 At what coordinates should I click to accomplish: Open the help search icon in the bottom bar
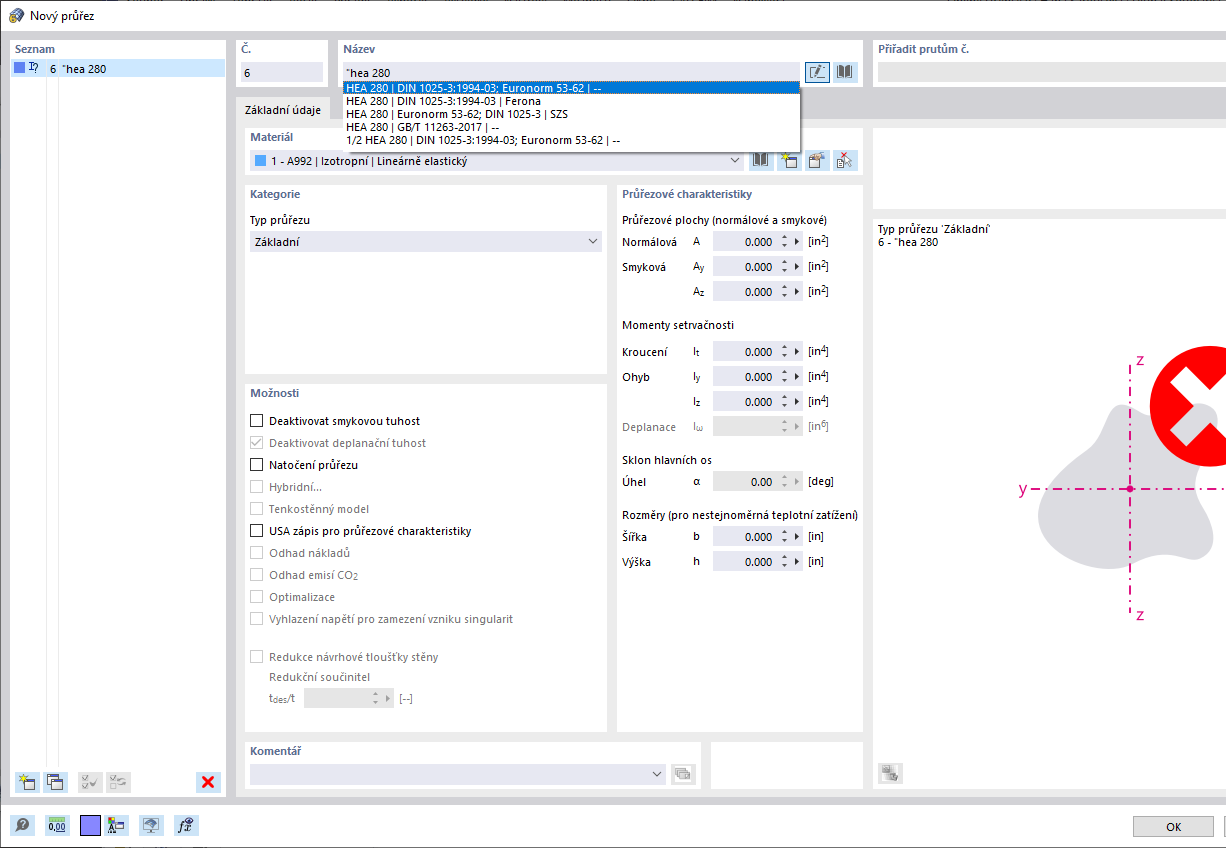(x=22, y=826)
